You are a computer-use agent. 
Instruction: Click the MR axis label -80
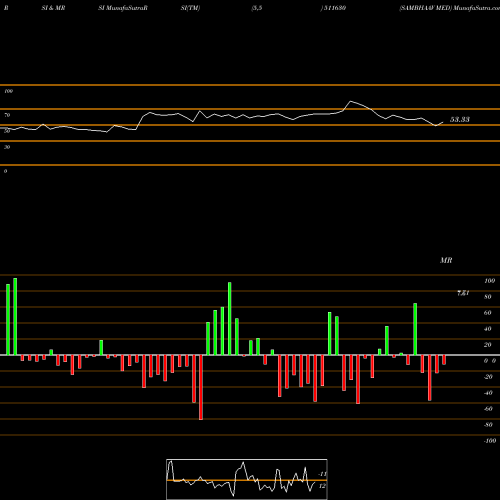coord(488,425)
